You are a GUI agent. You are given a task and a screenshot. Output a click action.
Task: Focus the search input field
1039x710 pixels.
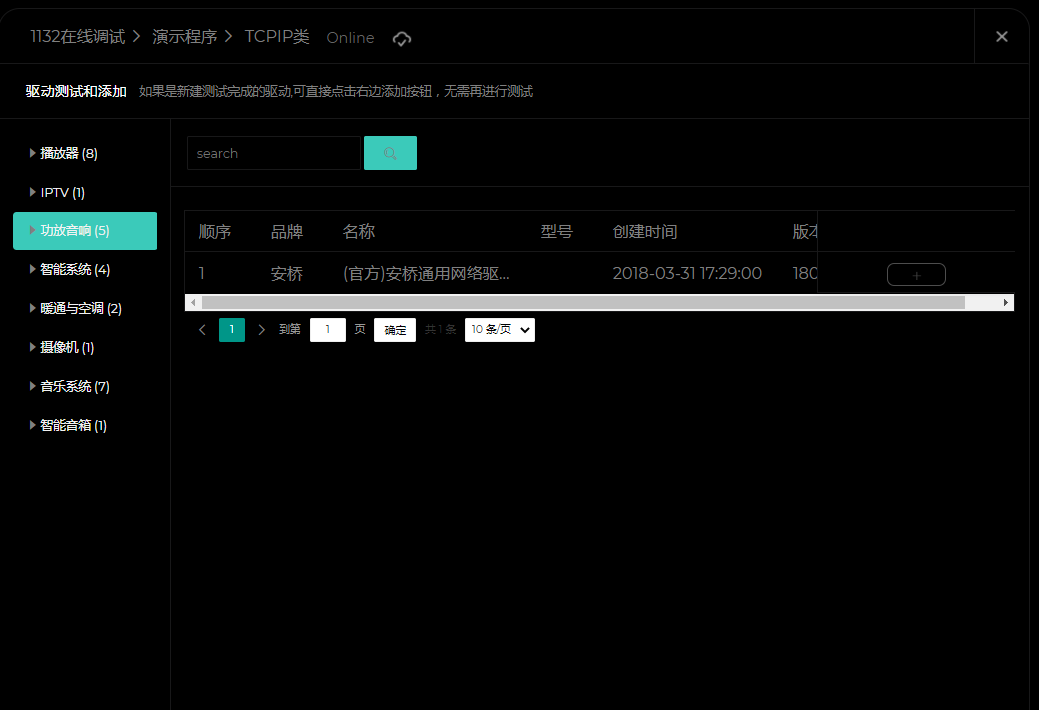point(273,153)
